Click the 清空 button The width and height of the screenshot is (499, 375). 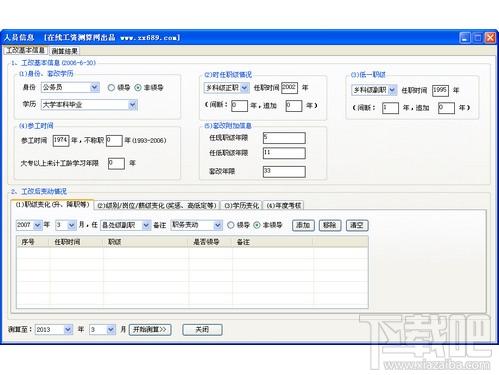357,225
